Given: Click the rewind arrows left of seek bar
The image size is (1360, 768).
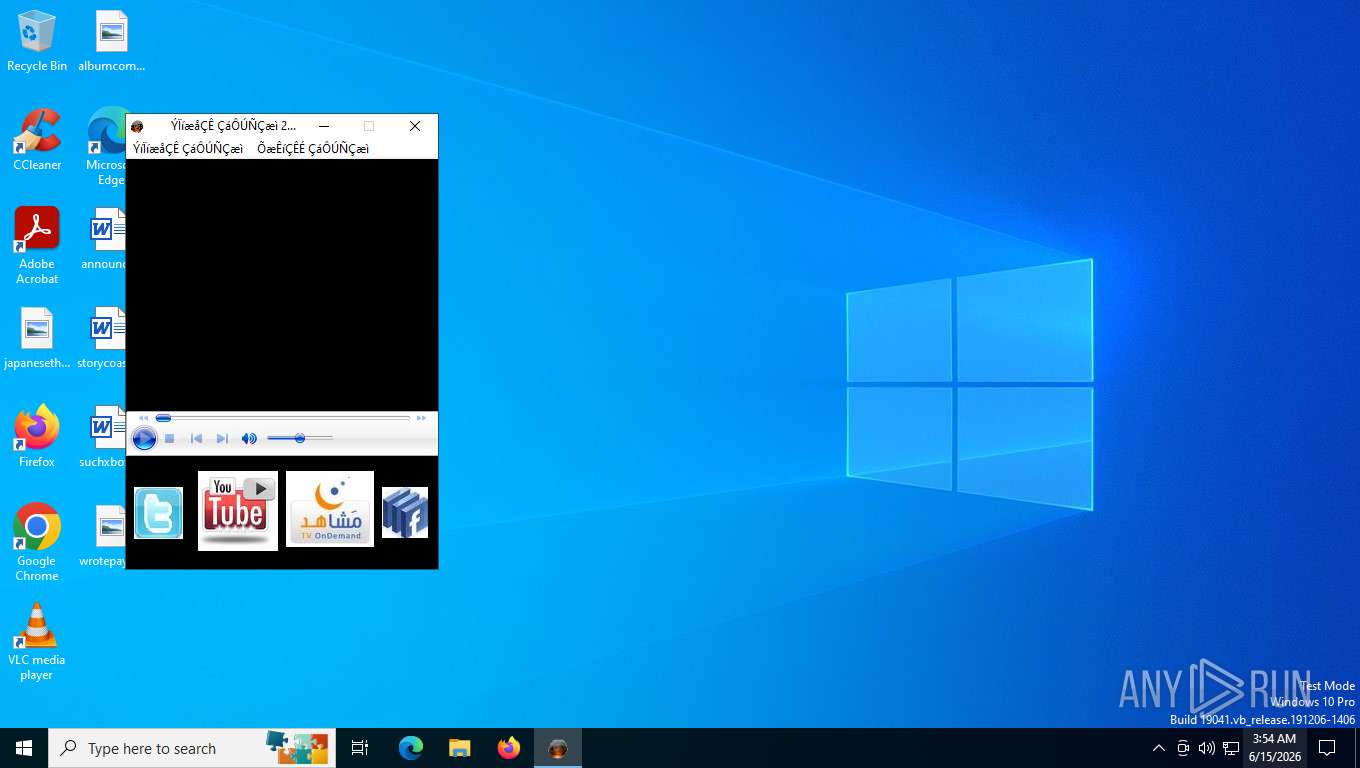Looking at the screenshot, I should pos(143,418).
